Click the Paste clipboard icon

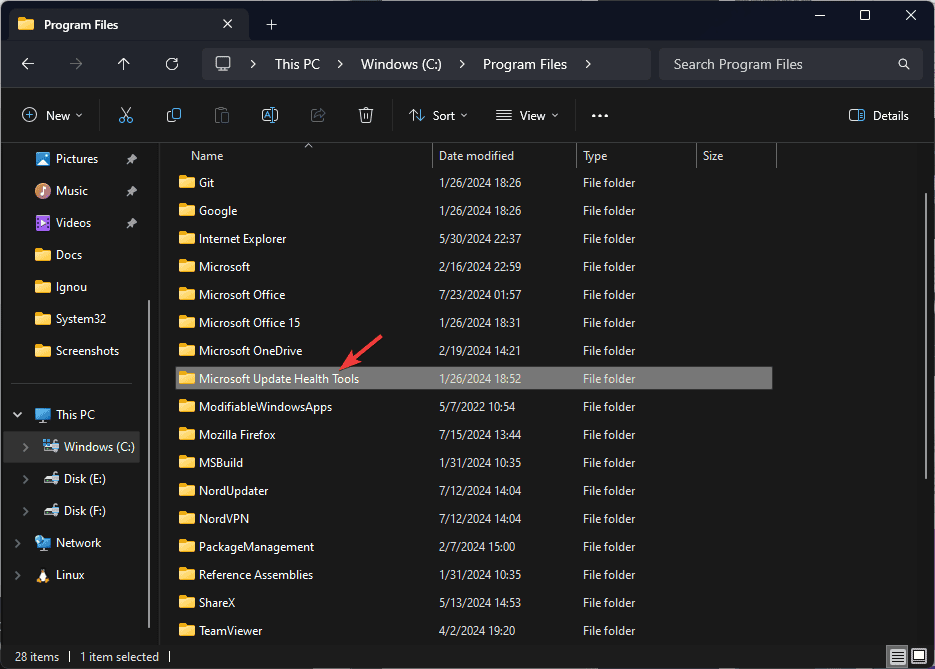tap(222, 115)
